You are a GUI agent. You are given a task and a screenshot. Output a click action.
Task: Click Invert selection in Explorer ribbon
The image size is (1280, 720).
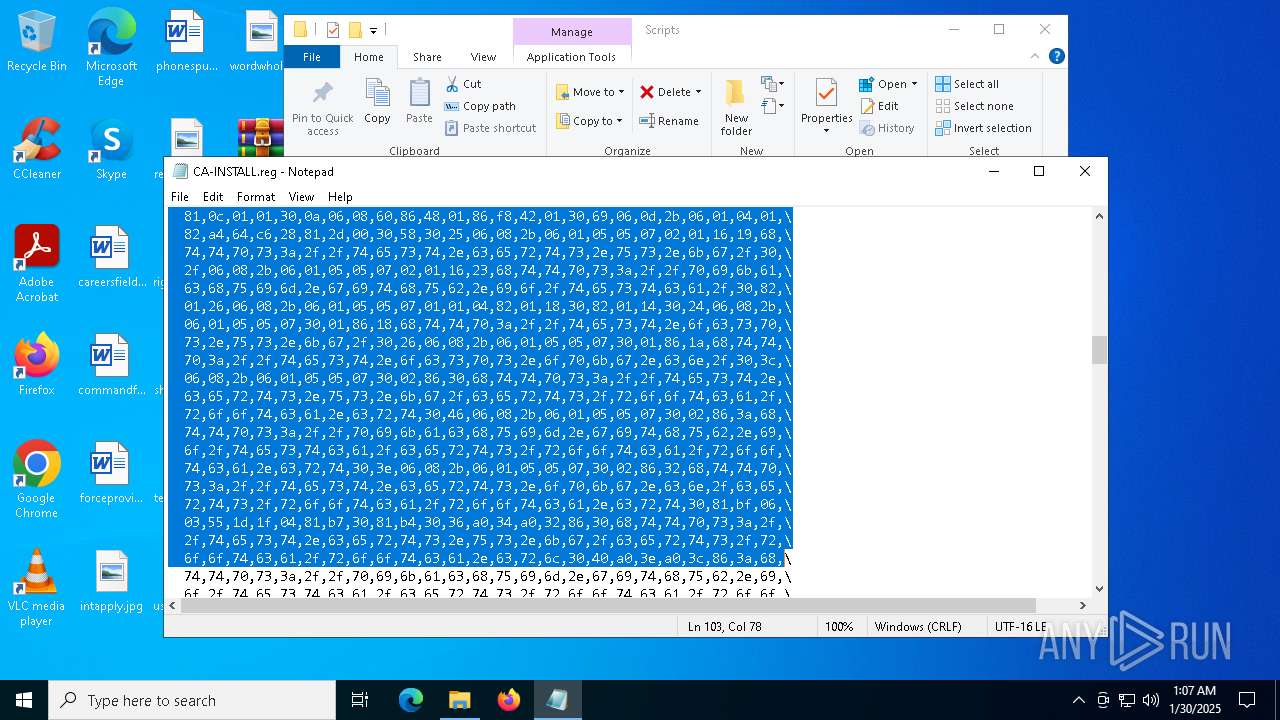pyautogui.click(x=983, y=128)
